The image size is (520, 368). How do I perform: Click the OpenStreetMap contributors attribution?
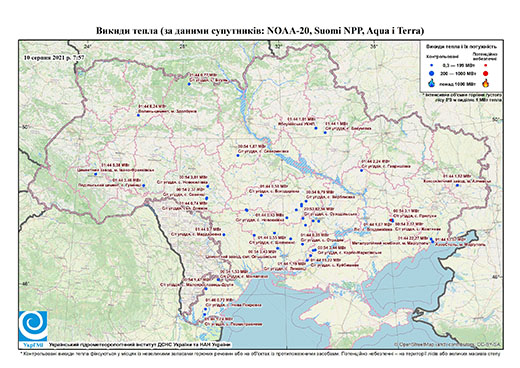tap(448, 345)
